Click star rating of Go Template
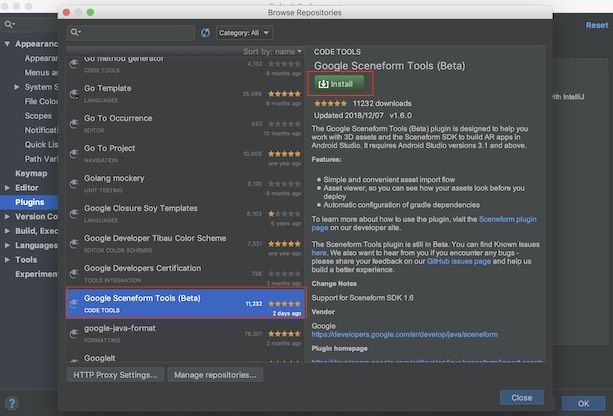Image resolution: width=613 pixels, height=416 pixels. pos(284,94)
